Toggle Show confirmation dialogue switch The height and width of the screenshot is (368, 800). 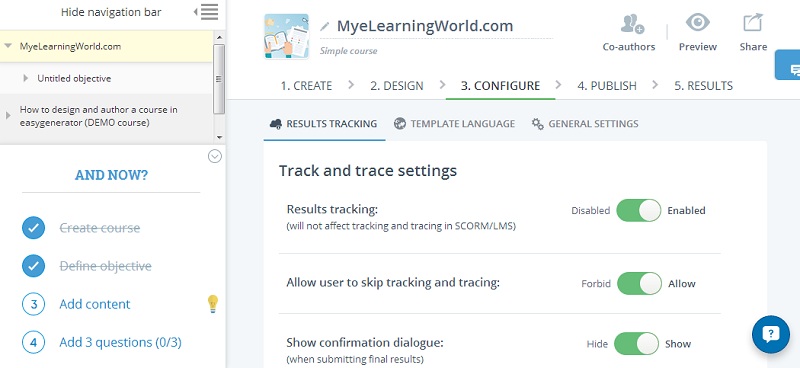click(636, 344)
